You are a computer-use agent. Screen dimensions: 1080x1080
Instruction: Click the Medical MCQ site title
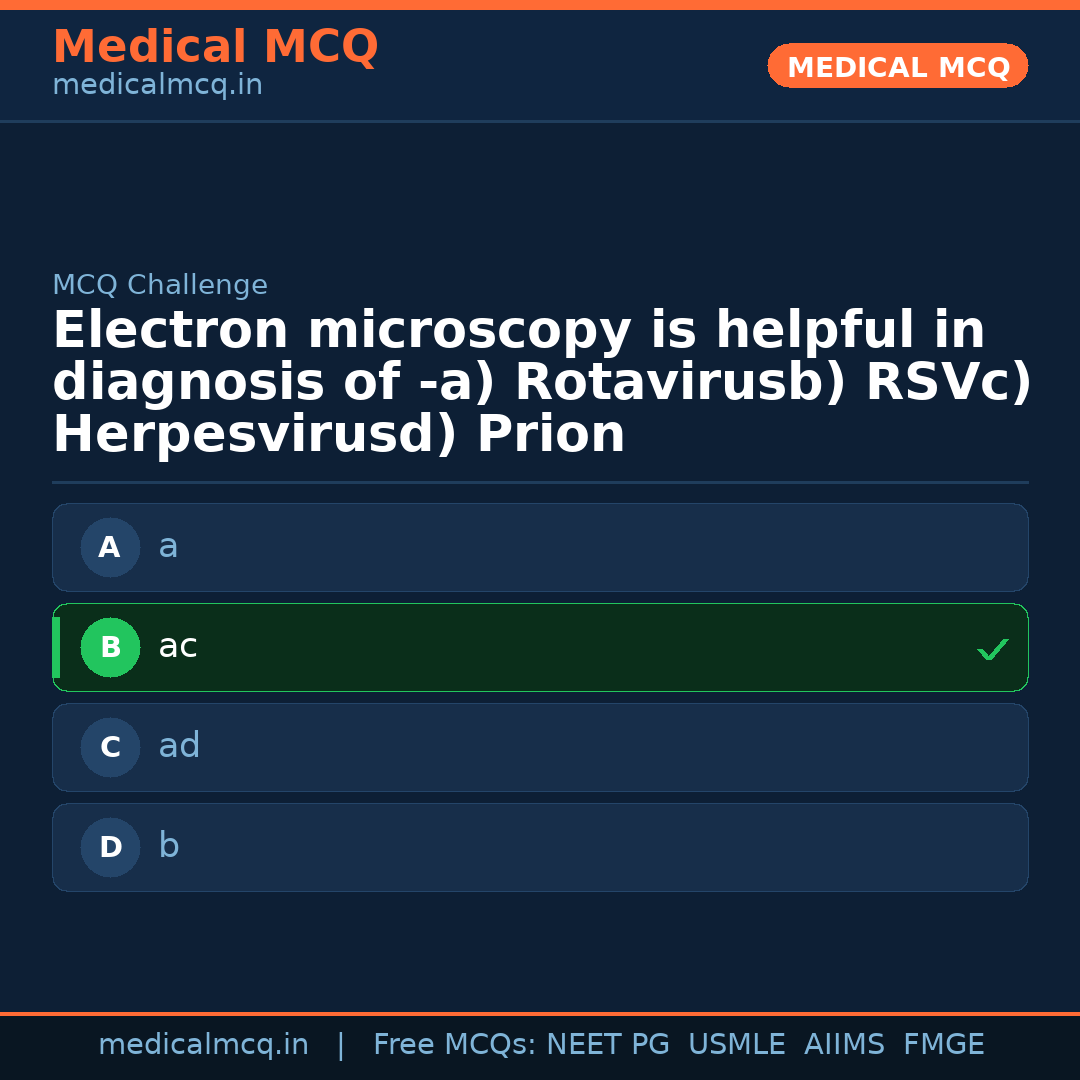point(215,47)
